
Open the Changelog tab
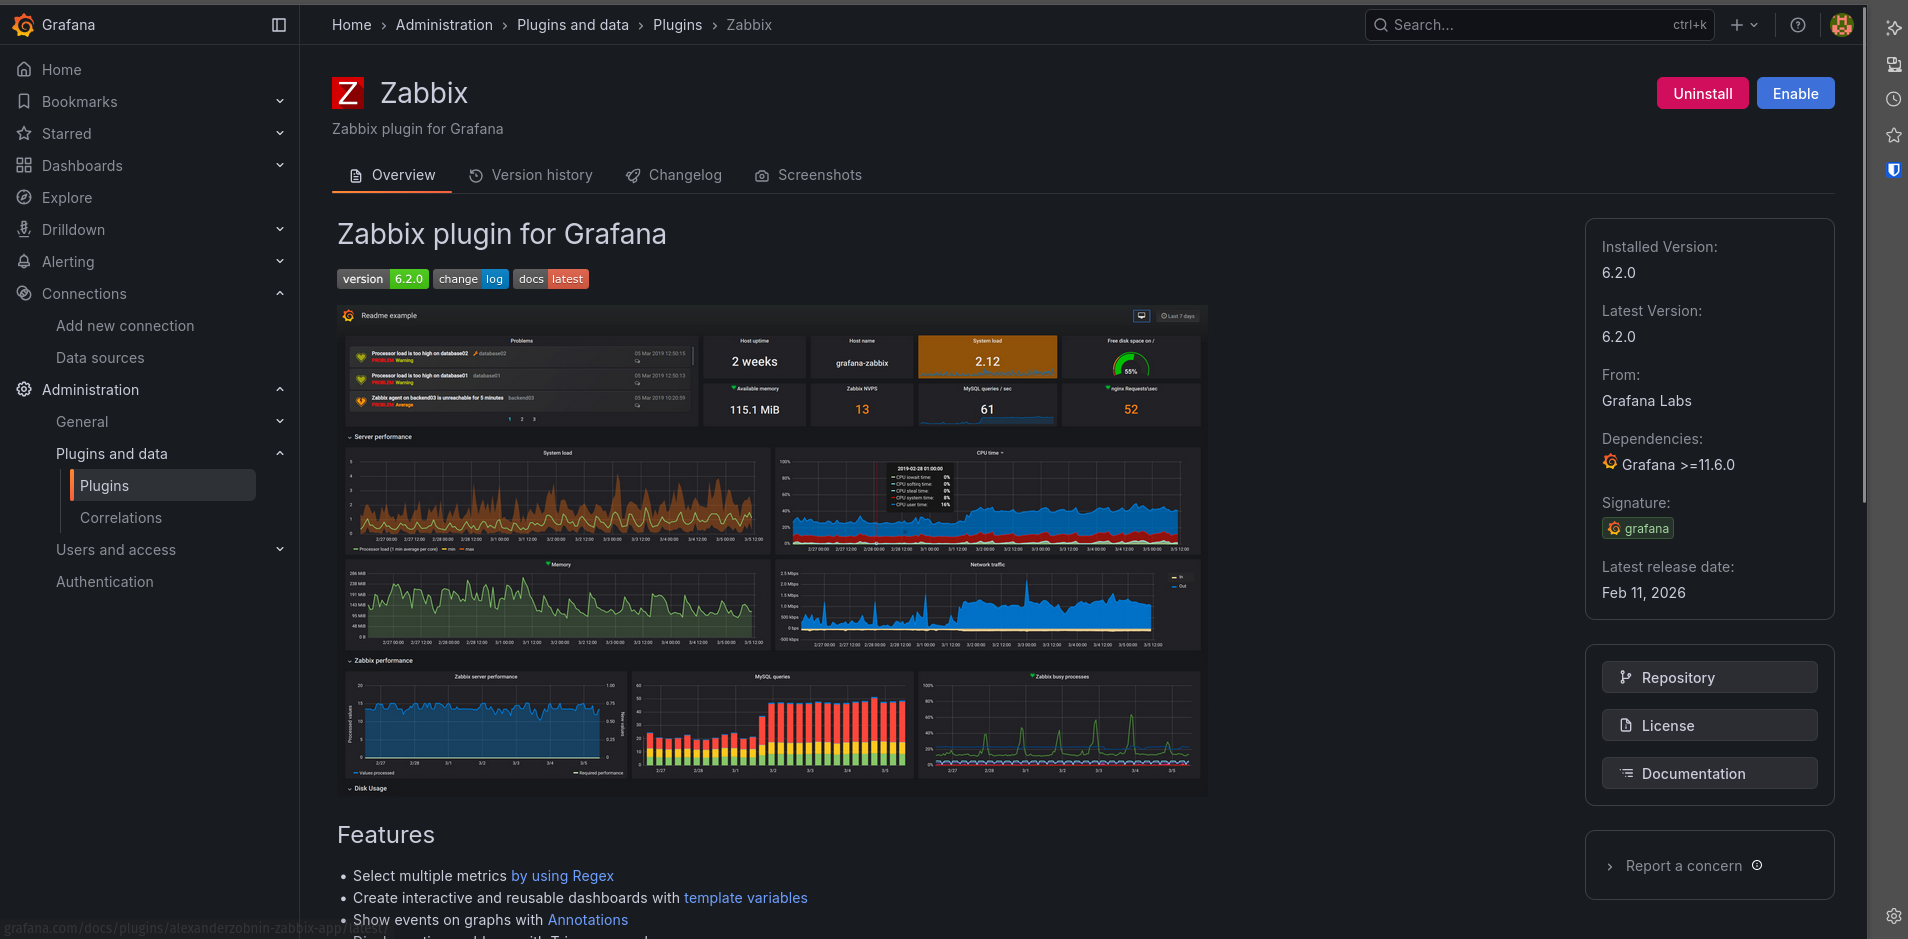pyautogui.click(x=673, y=175)
